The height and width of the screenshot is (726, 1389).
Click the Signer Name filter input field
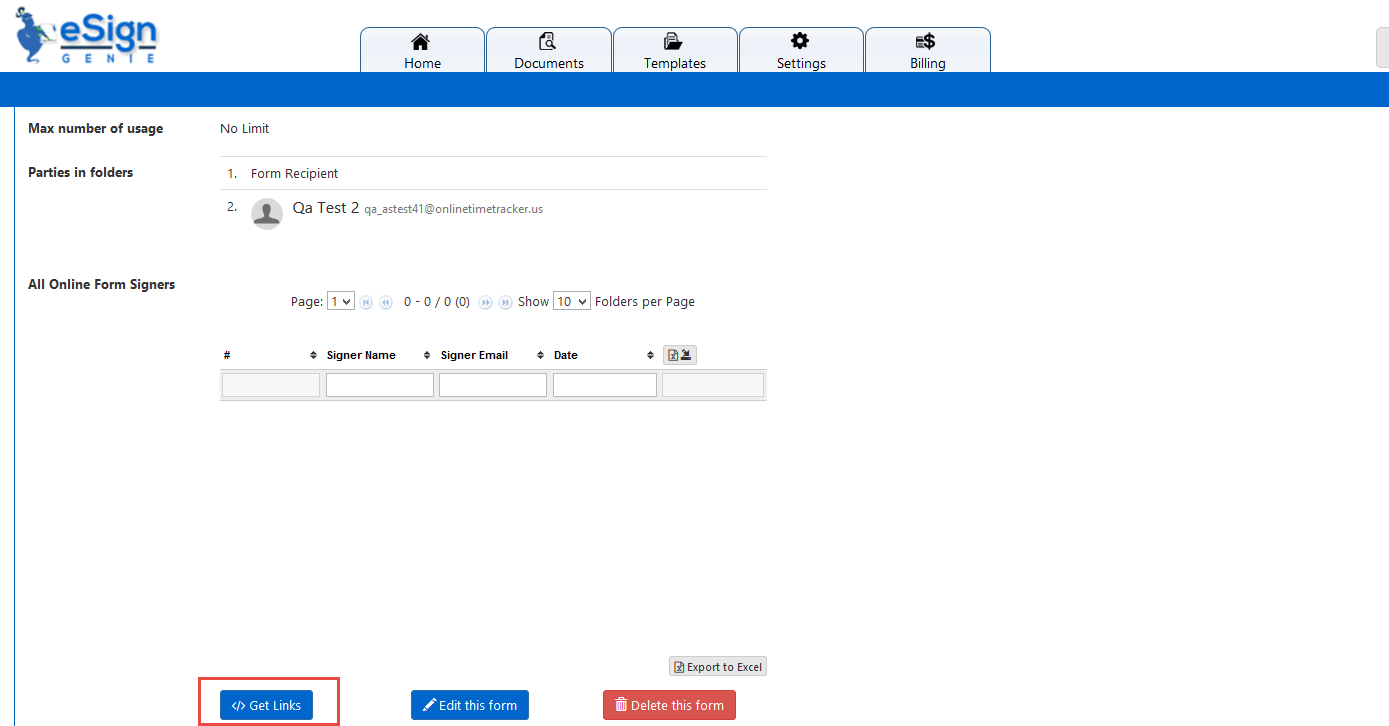click(x=379, y=384)
